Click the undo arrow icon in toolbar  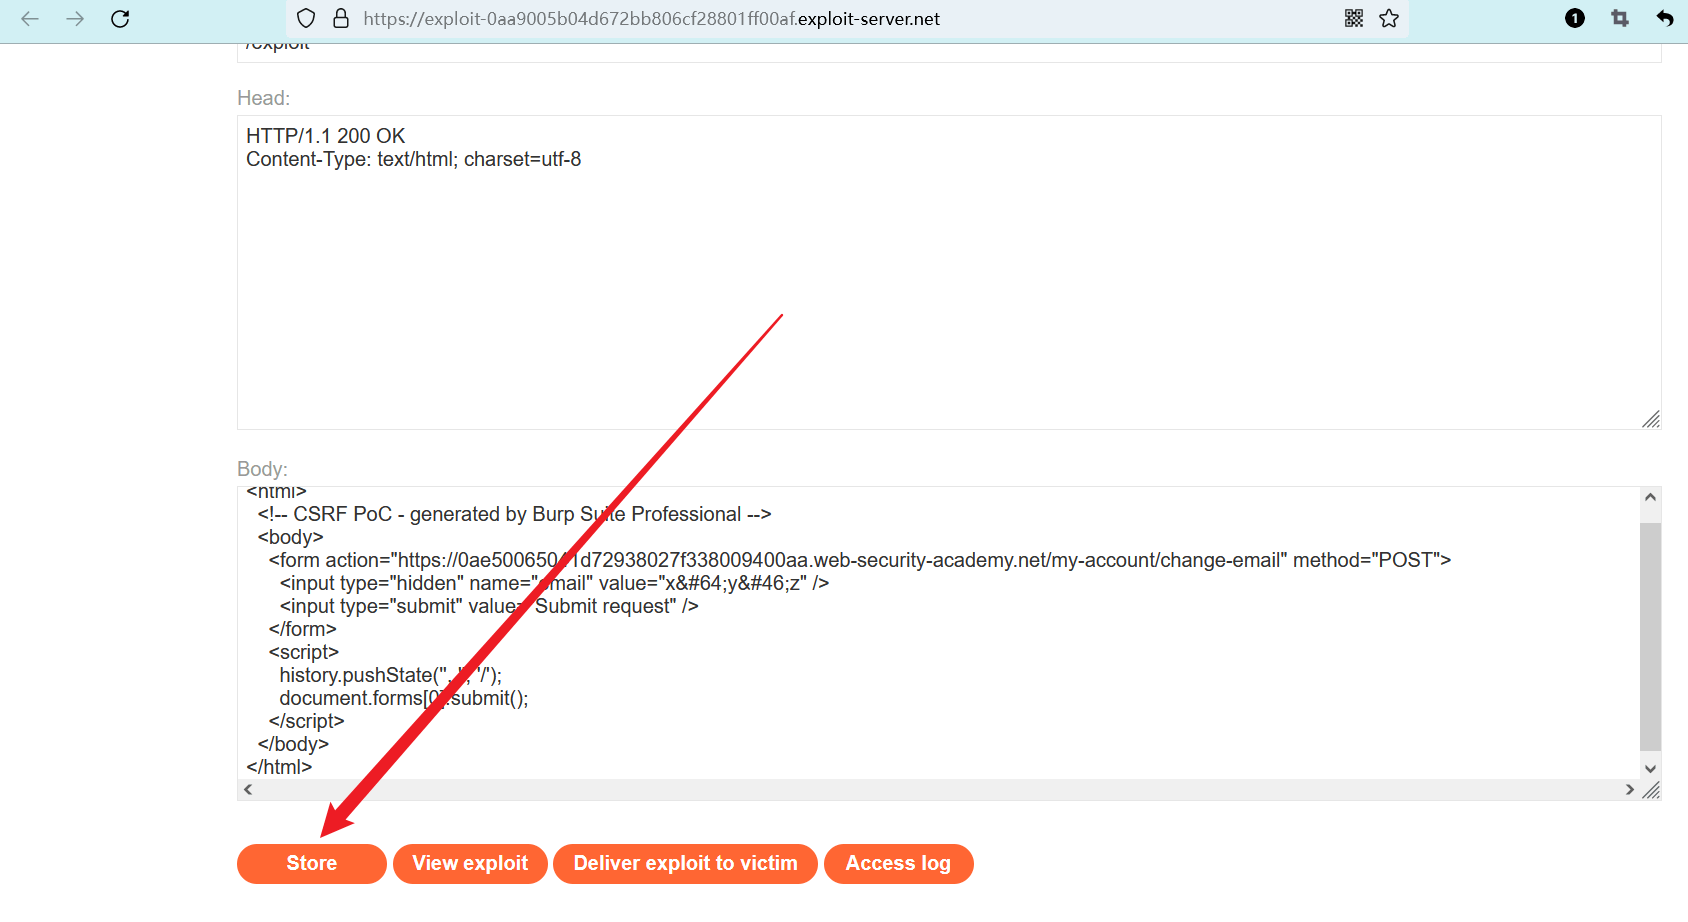point(1665,18)
